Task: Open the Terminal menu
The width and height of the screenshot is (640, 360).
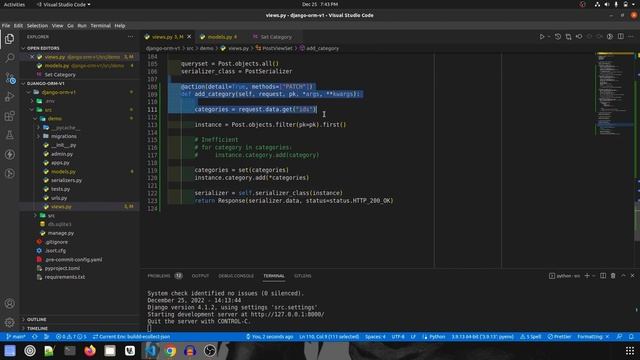Action: point(100,25)
